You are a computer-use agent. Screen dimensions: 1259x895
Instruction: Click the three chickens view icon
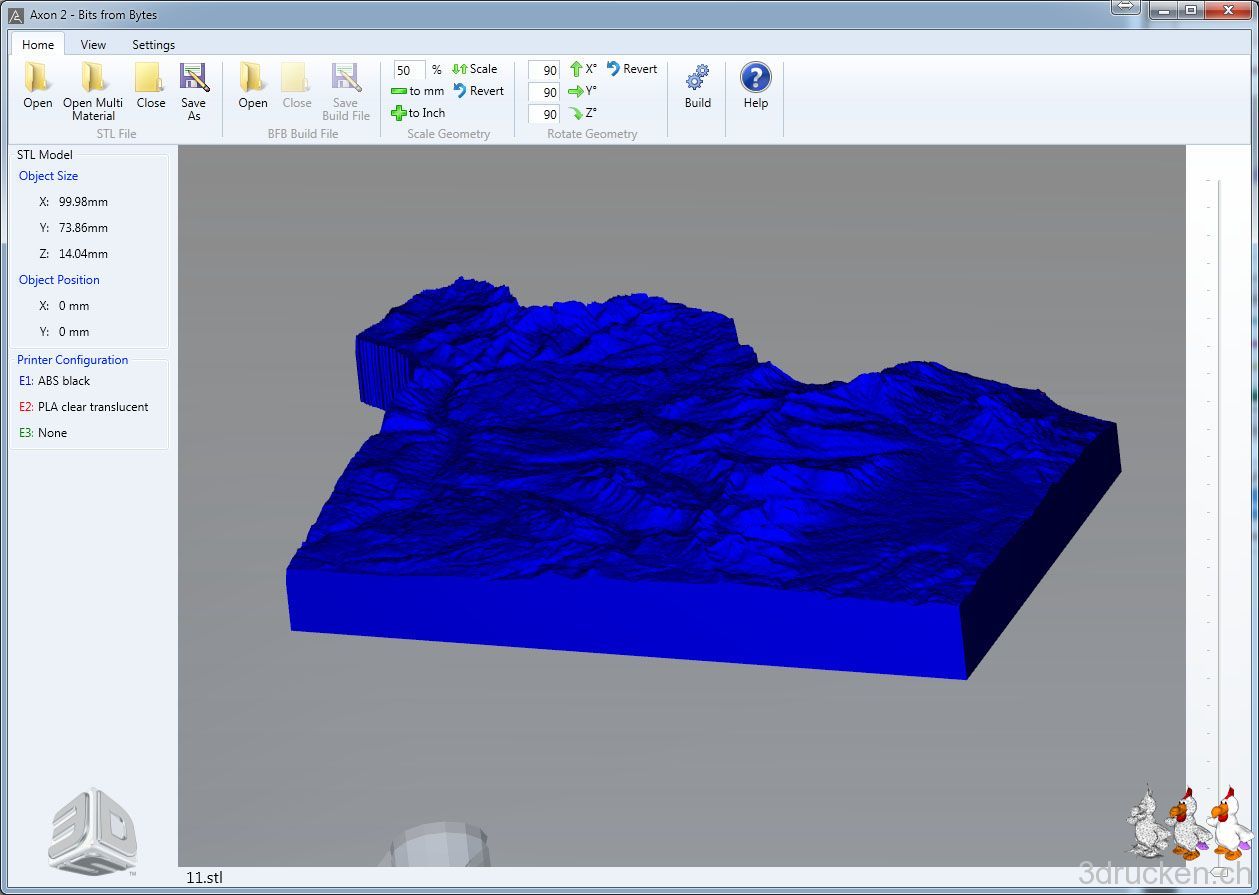coord(1189,822)
